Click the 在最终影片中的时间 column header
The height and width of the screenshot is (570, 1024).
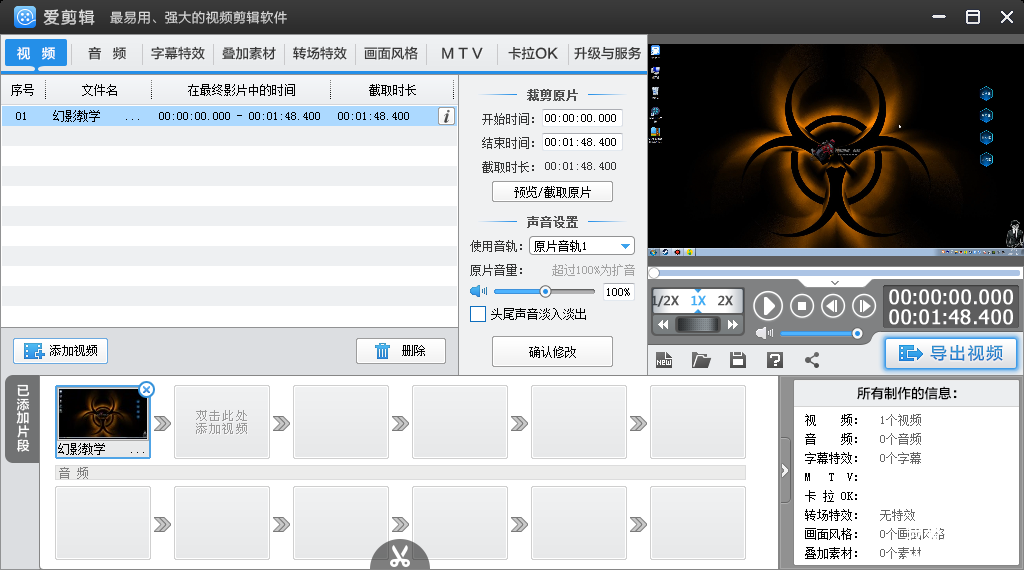[241, 90]
